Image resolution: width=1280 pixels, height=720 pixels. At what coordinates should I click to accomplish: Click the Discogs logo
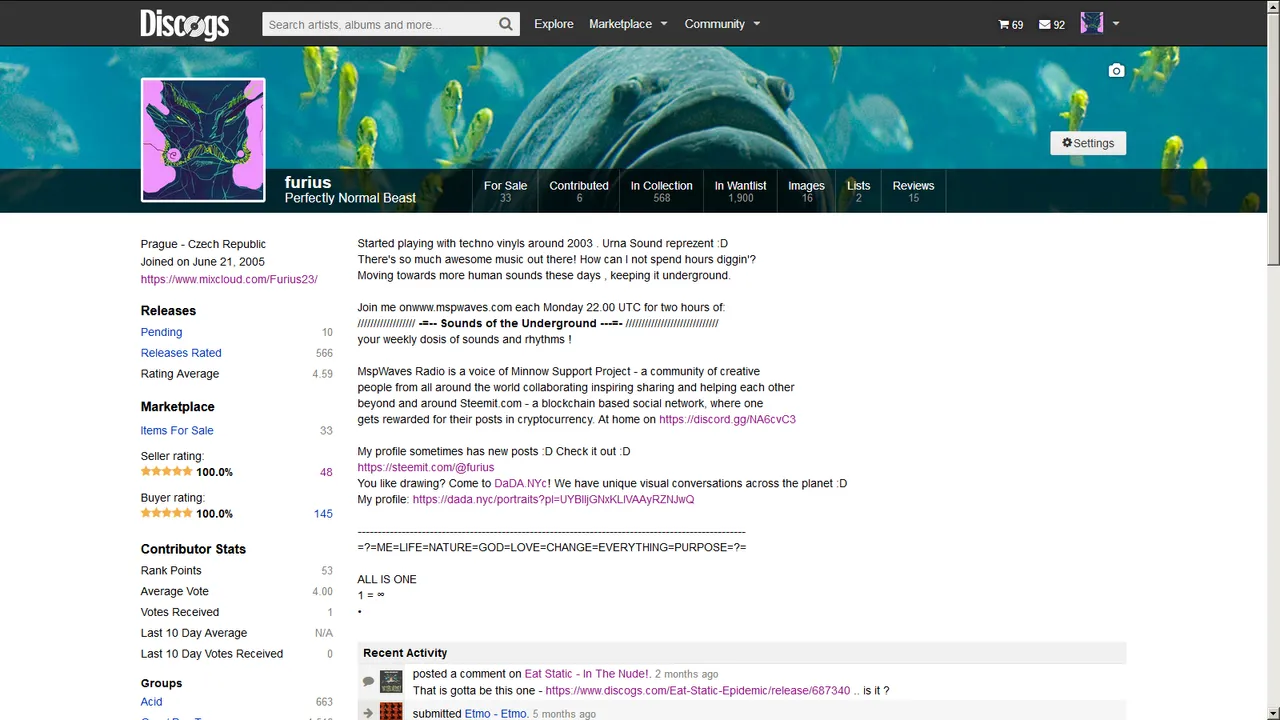tap(184, 23)
